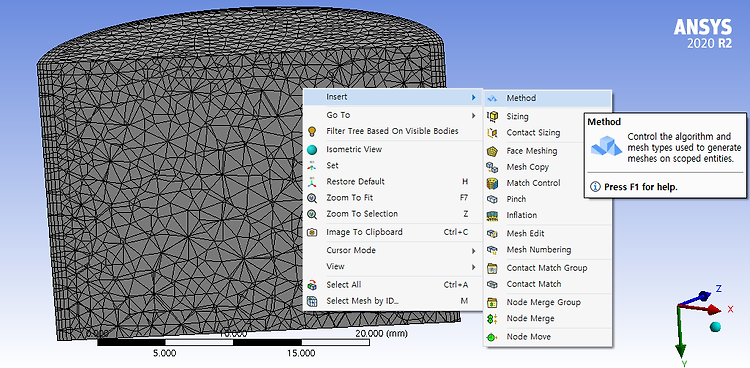Click the Face Meshing icon
The image size is (750, 368).
tap(492, 151)
